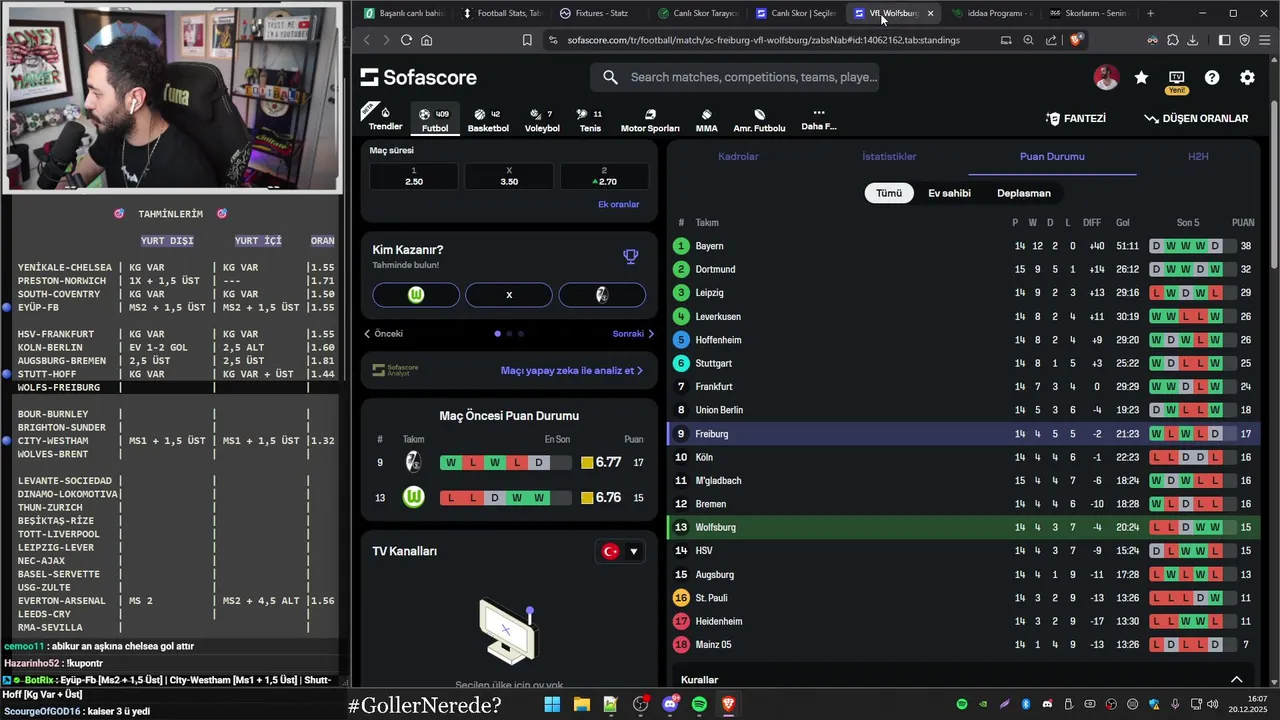The image size is (1280, 720).
Task: Select Tümü standings filter
Action: [889, 193]
